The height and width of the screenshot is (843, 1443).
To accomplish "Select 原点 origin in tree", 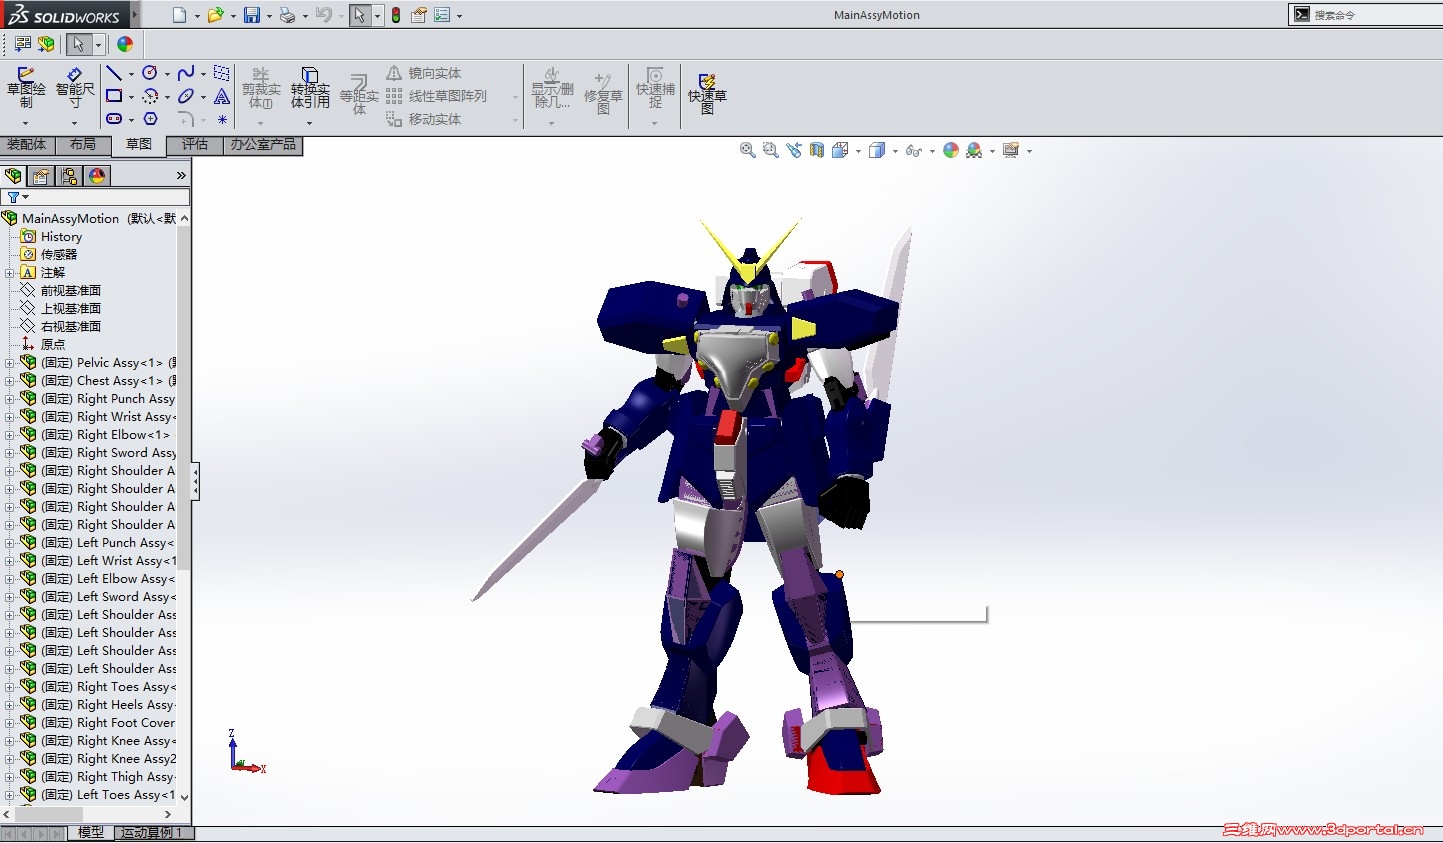I will click(x=53, y=345).
